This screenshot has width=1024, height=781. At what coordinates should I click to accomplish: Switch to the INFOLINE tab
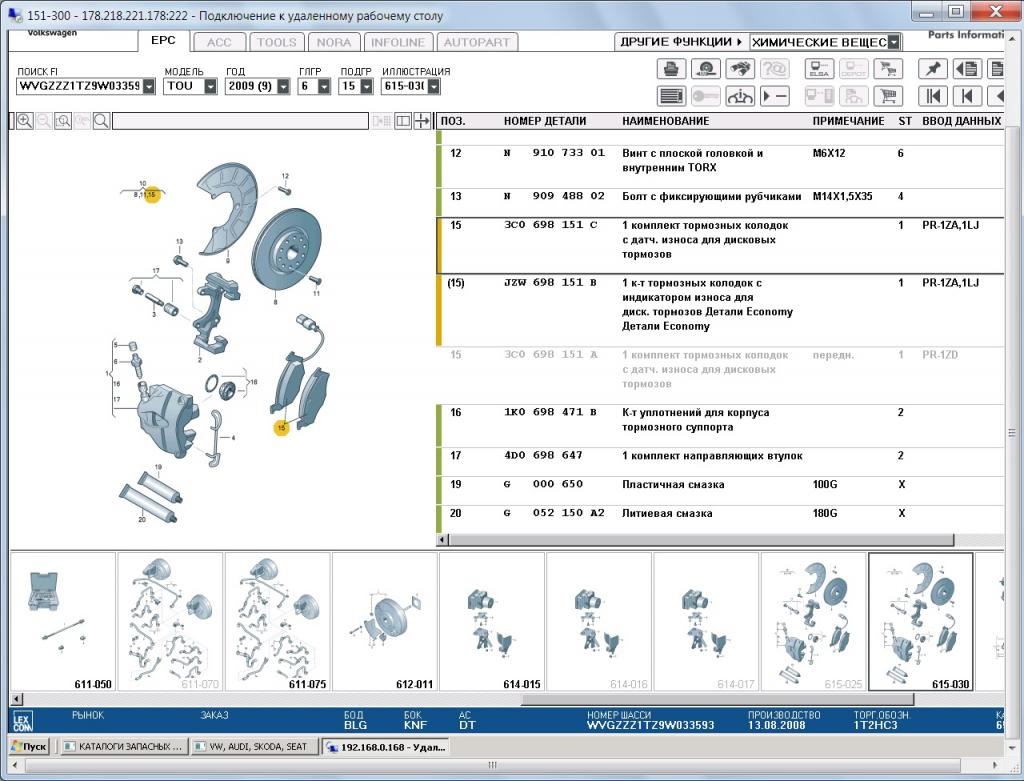tap(398, 42)
